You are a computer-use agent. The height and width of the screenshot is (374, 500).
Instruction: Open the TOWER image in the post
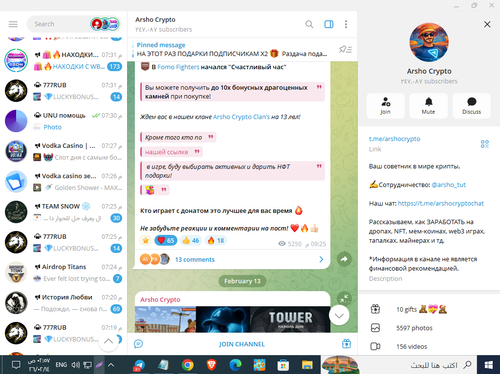(x=290, y=319)
